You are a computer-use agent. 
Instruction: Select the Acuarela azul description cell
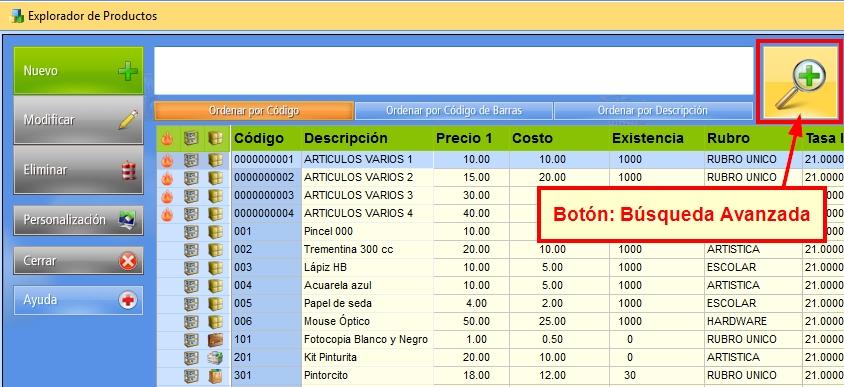(367, 285)
